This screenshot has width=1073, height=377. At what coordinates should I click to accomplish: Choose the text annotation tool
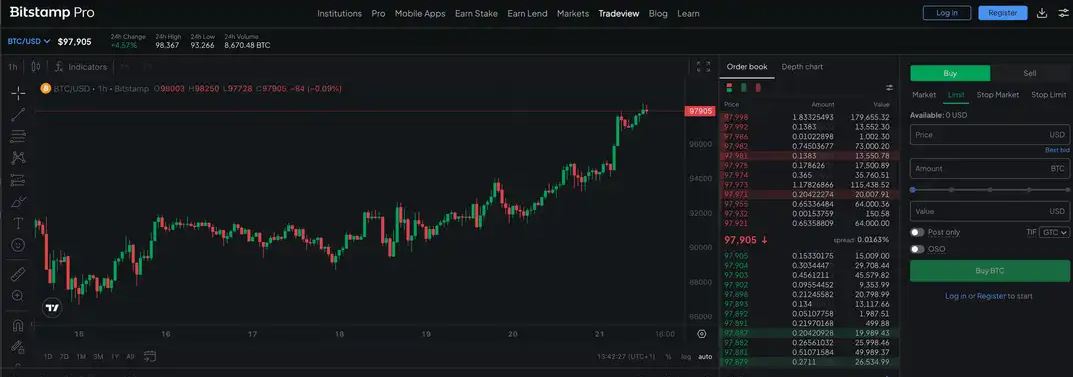click(18, 223)
